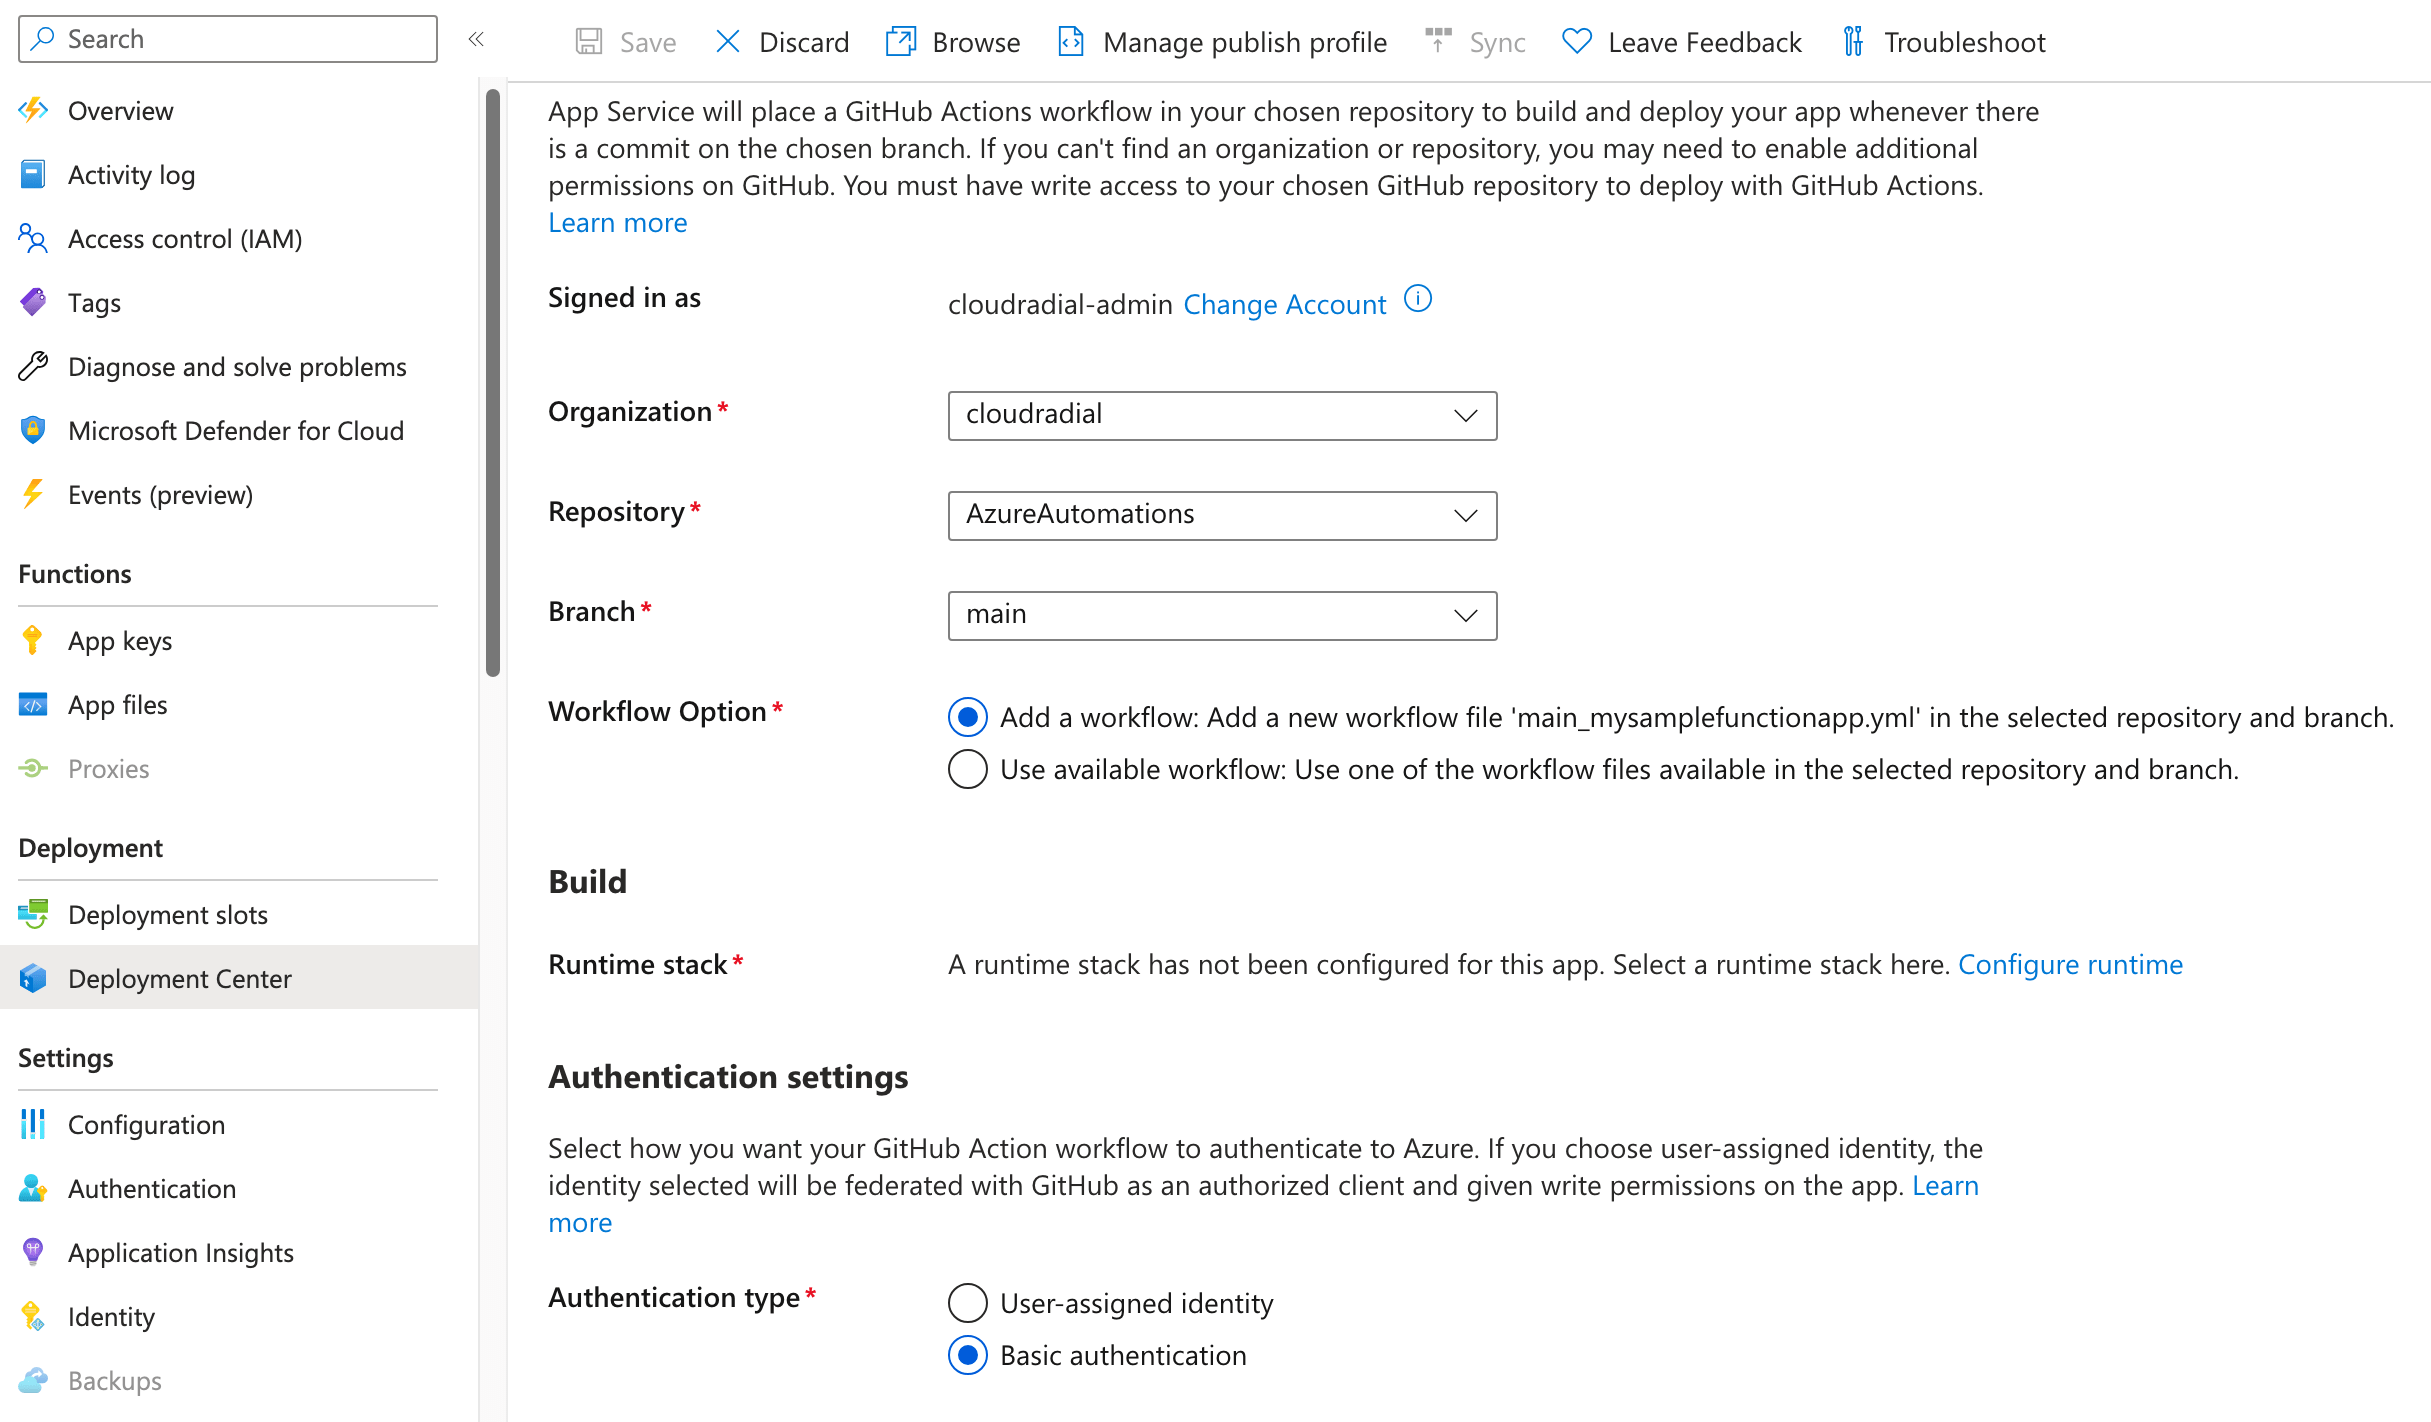Select Add a workflow radio button
The width and height of the screenshot is (2431, 1422).
tap(967, 717)
